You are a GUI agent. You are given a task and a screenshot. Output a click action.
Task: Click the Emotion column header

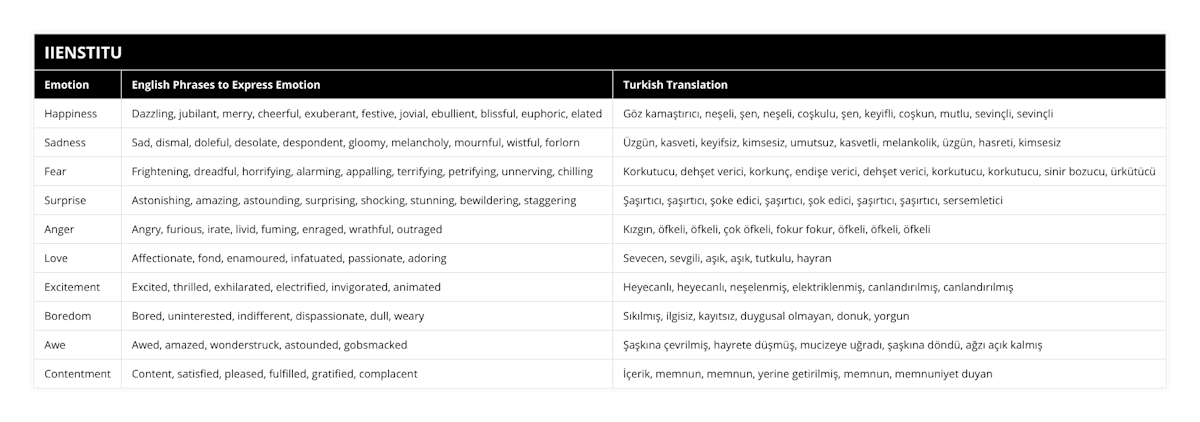point(66,85)
